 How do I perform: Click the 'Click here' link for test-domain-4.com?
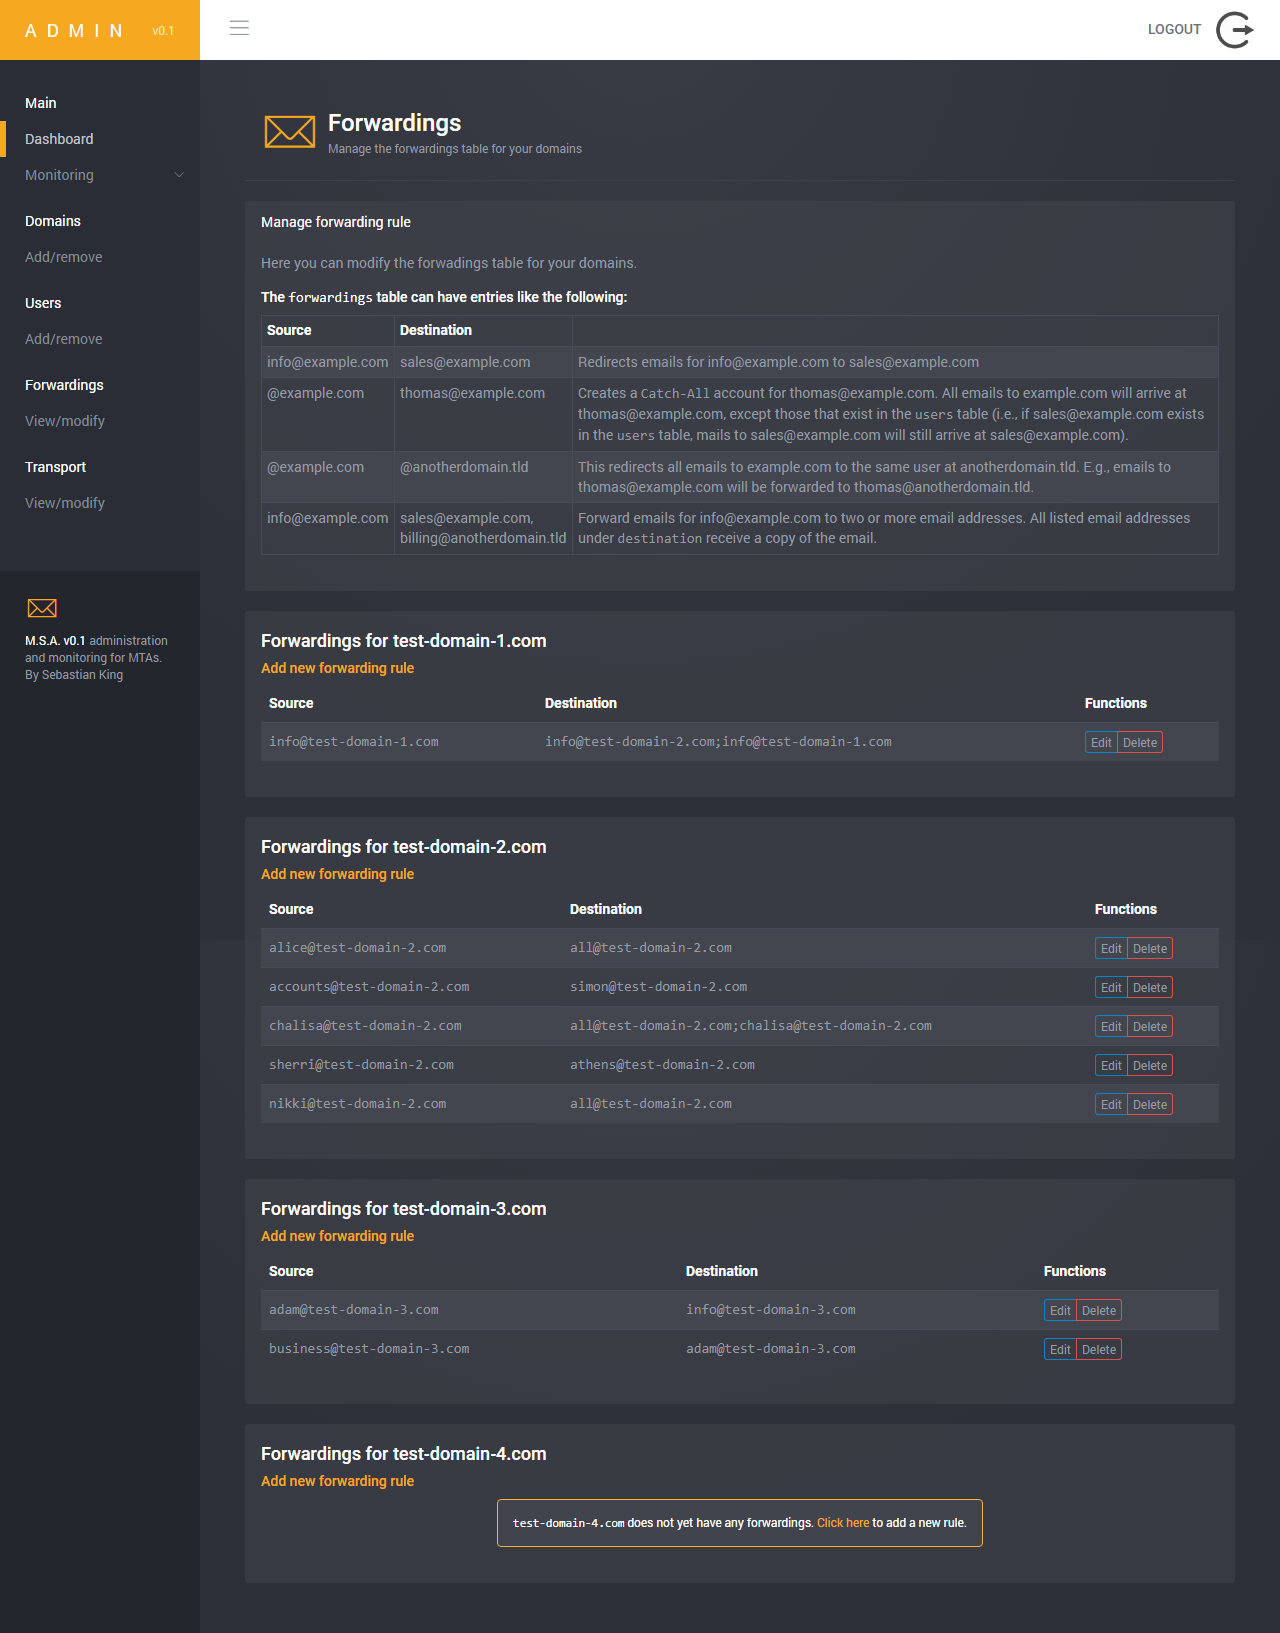[843, 1523]
